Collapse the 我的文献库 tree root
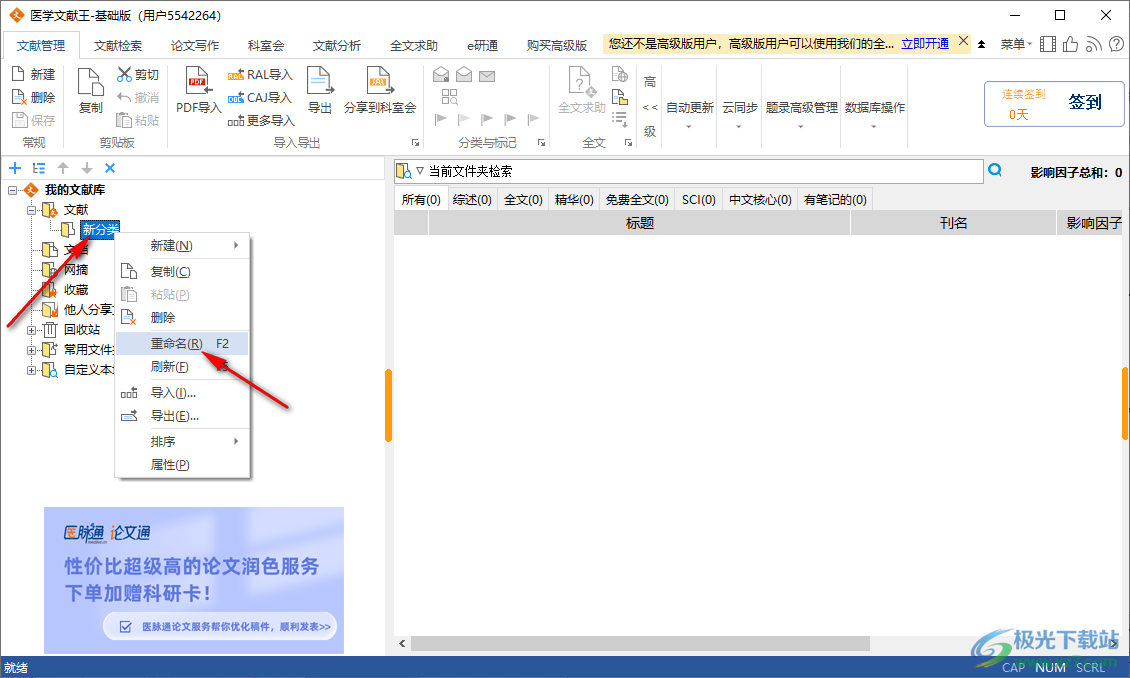The width and height of the screenshot is (1130, 678). (13, 190)
